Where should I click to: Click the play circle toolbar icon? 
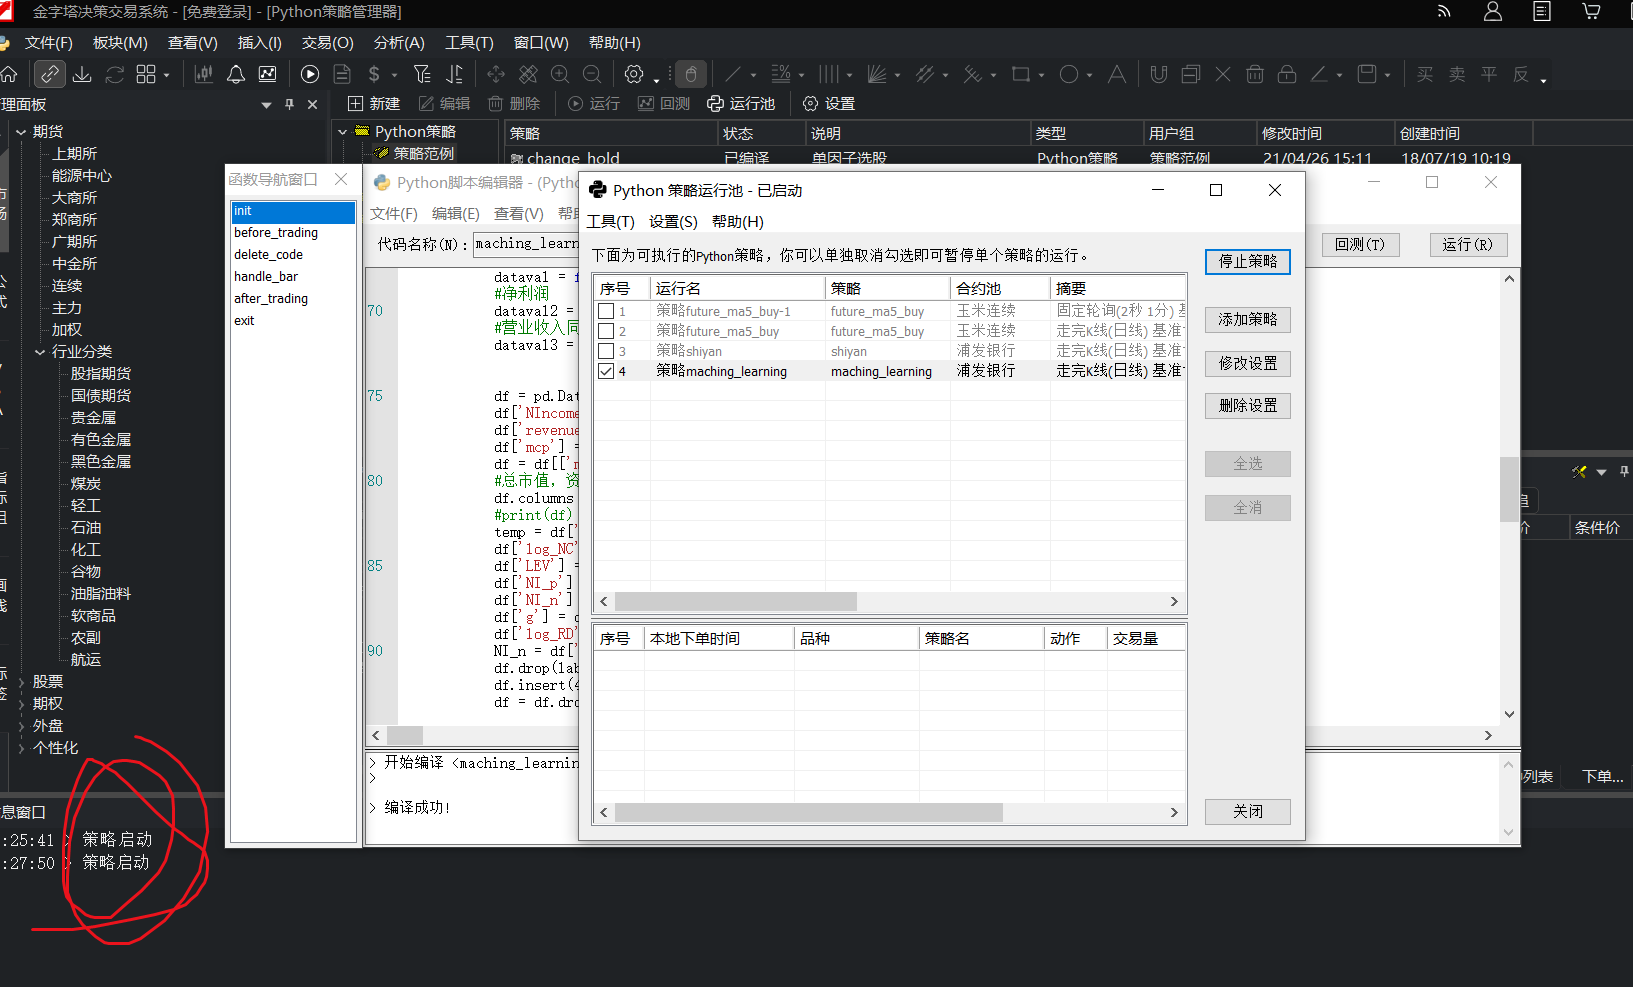(310, 74)
